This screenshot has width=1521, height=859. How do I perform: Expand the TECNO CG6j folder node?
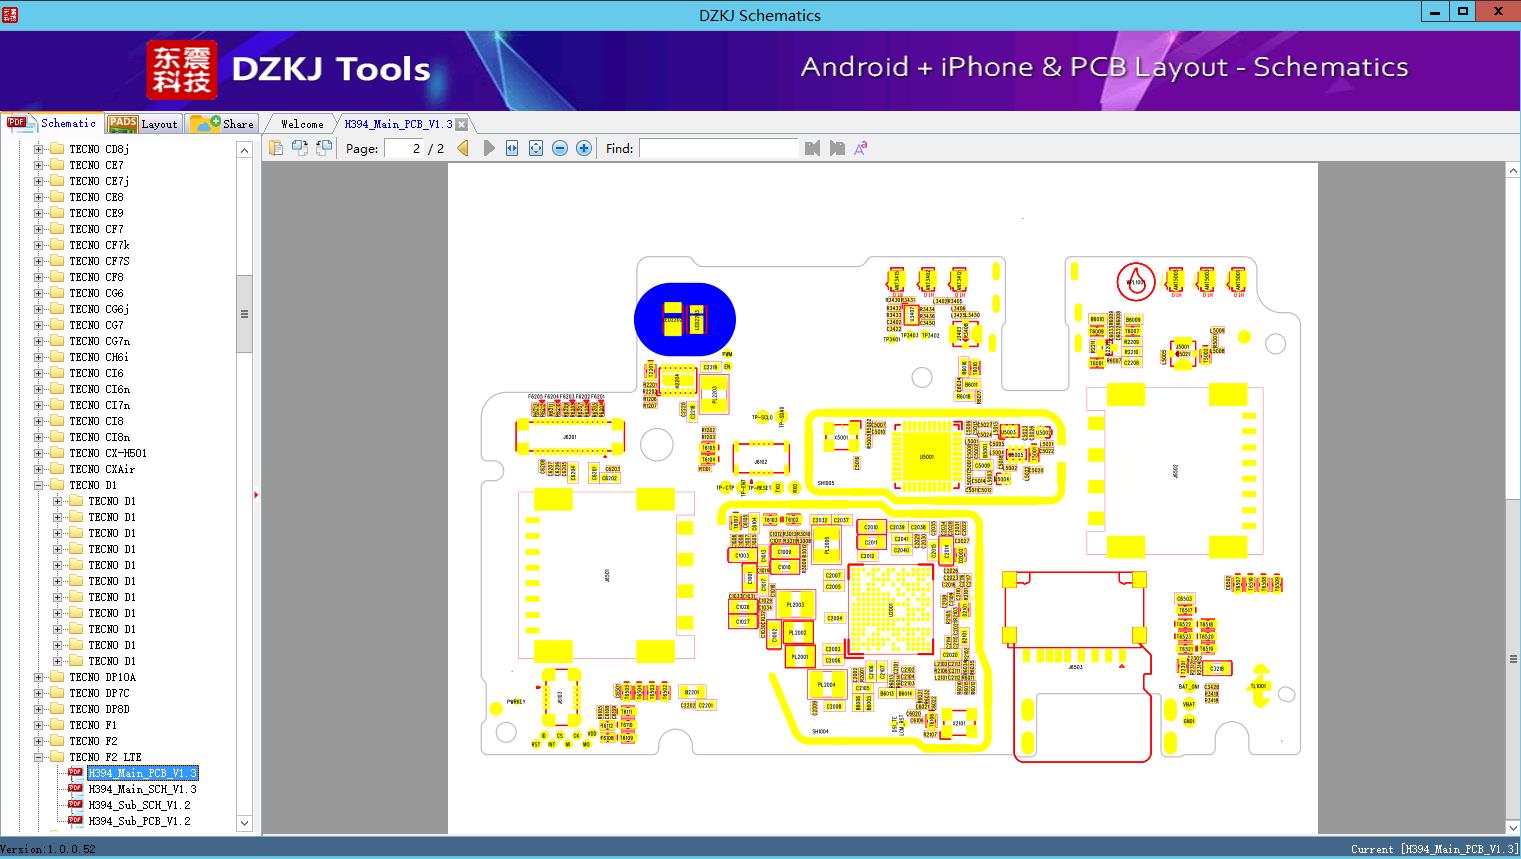38,309
